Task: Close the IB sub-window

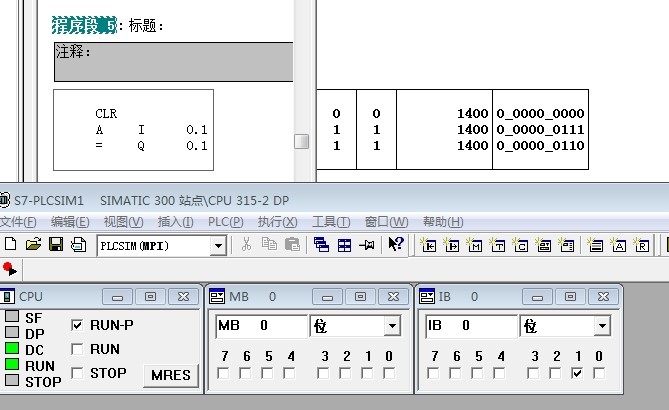Action: 603,297
